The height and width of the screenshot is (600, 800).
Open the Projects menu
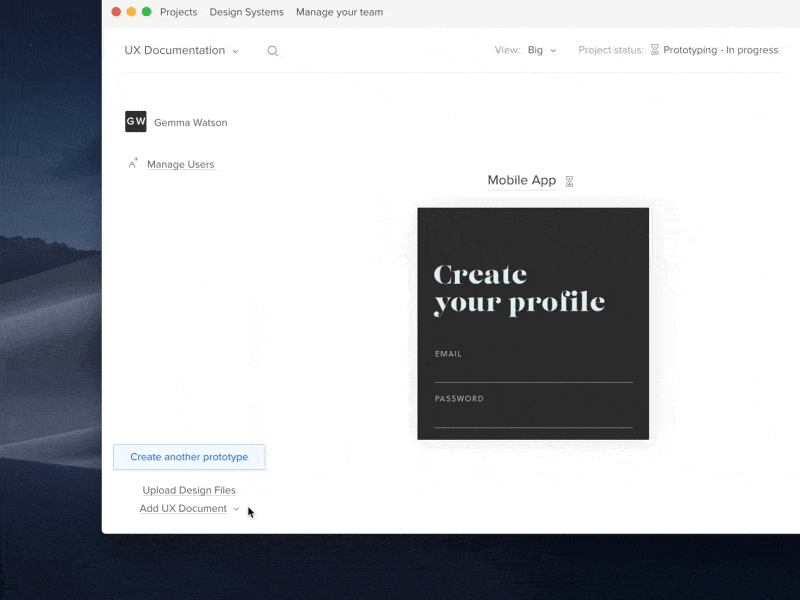179,12
